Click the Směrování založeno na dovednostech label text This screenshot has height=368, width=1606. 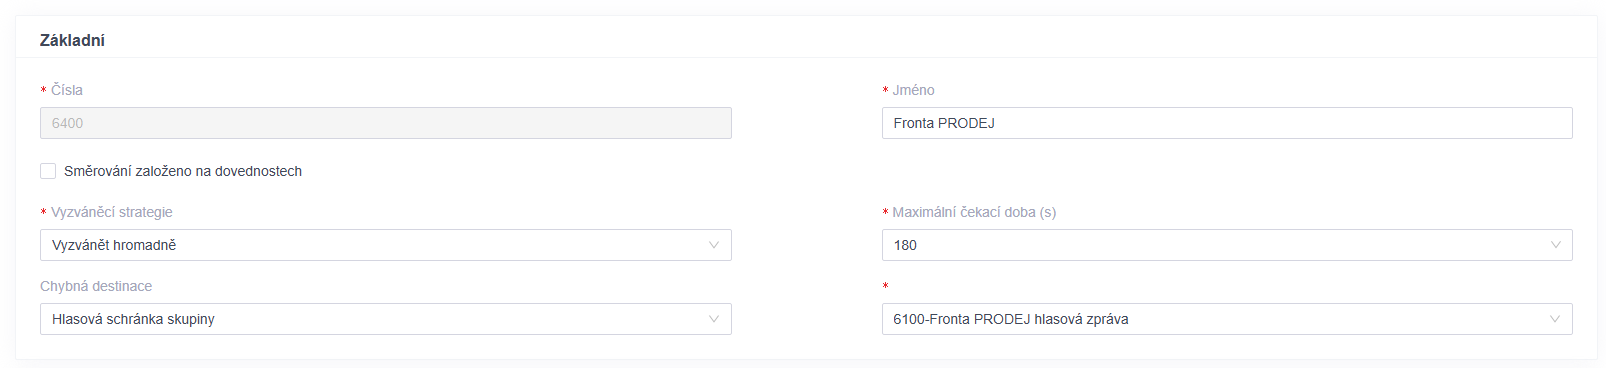tap(183, 171)
